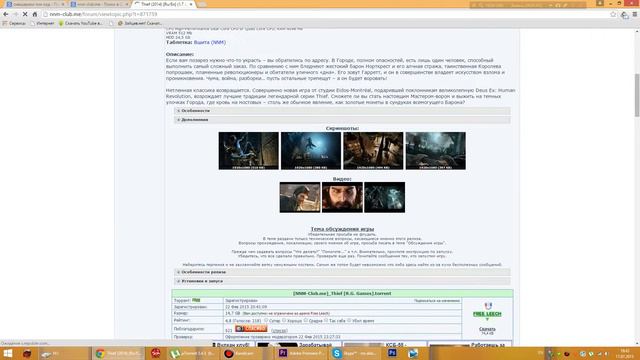
Task: Select the Так себе rating radio button
Action: pos(326,320)
